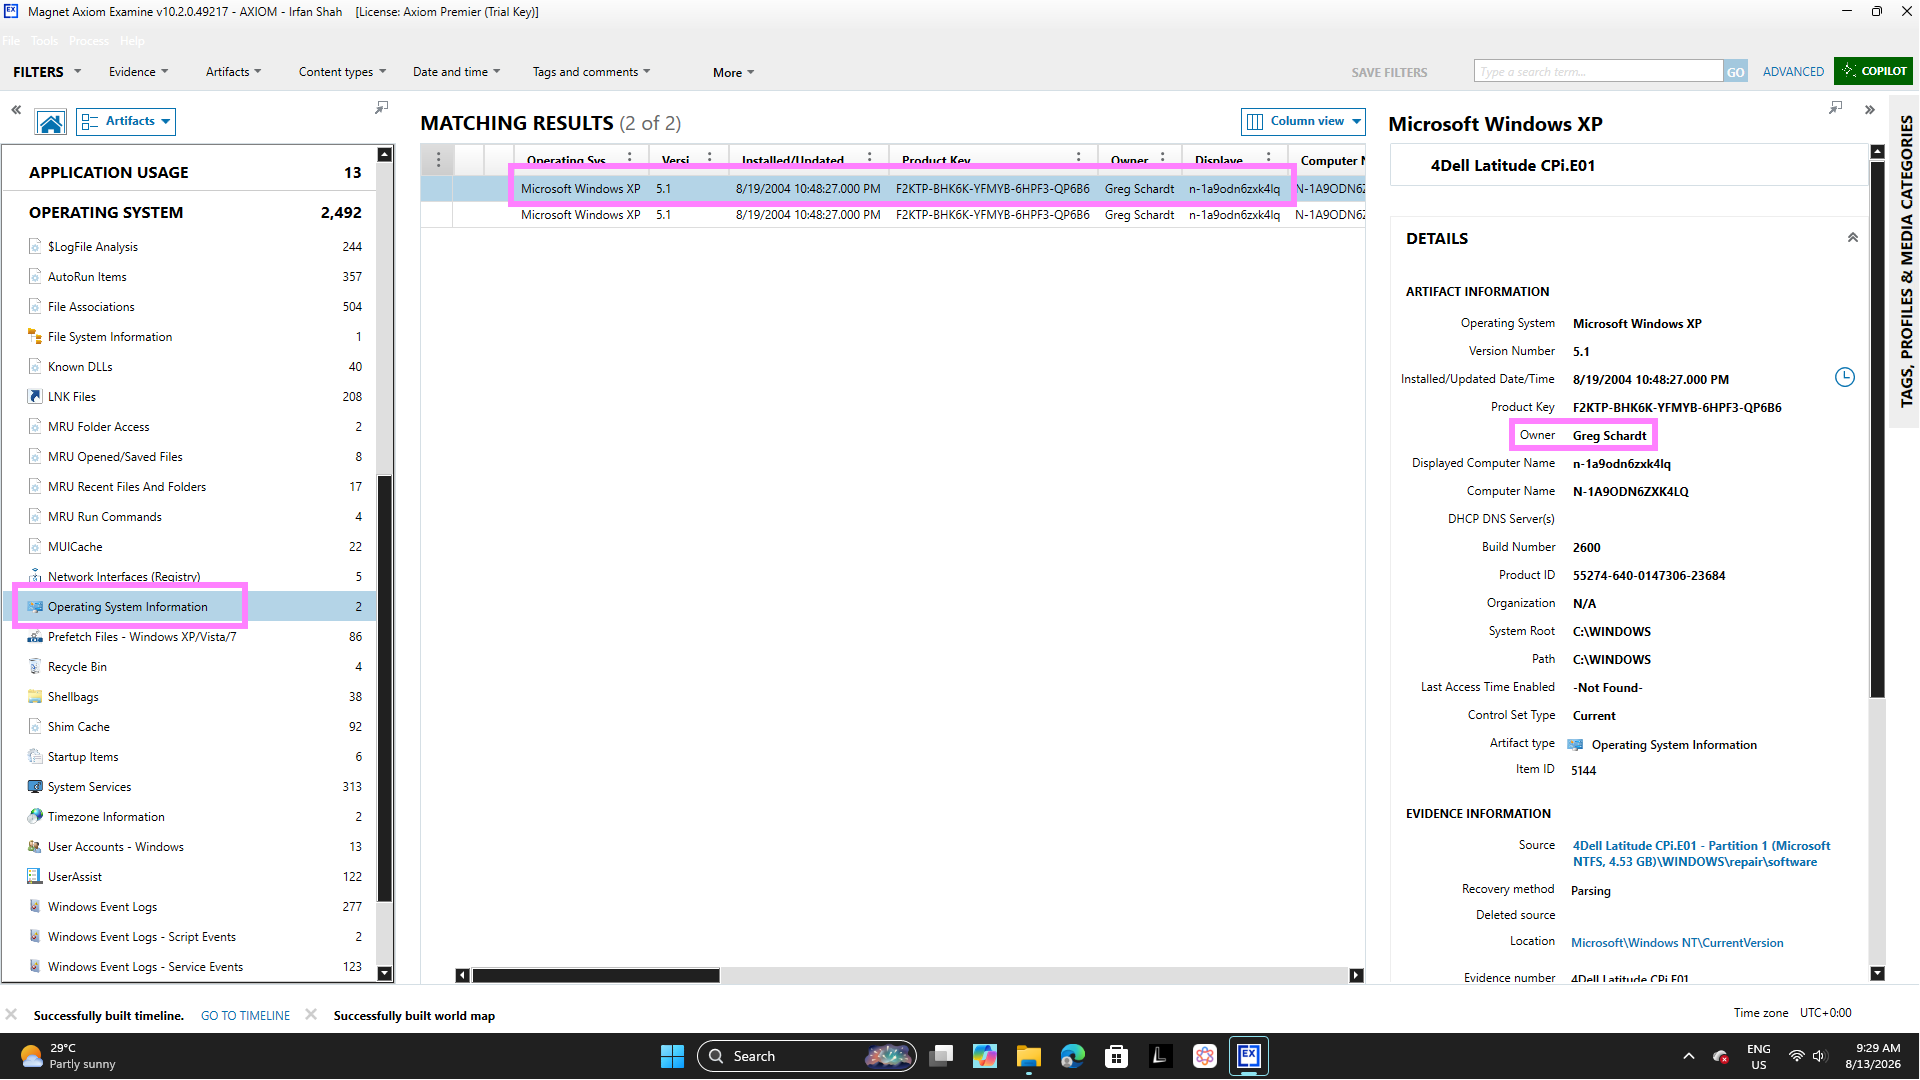Select Recycle Bin artifact icon
The image size is (1920, 1080).
[x=35, y=666]
